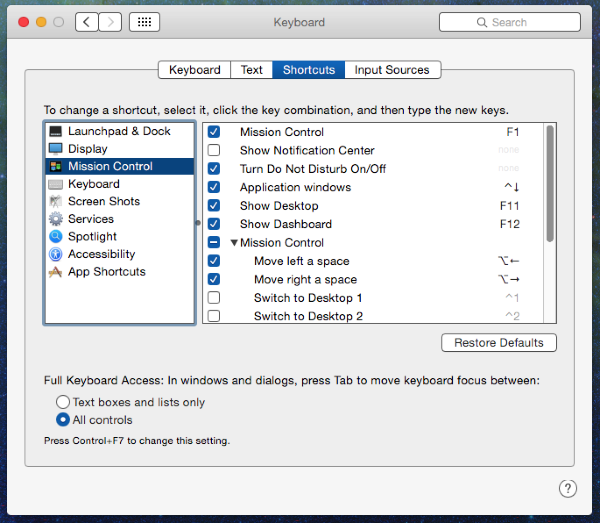Toggle the mixed-state Mission Control group checkbox
Image resolution: width=600 pixels, height=523 pixels.
coord(214,242)
